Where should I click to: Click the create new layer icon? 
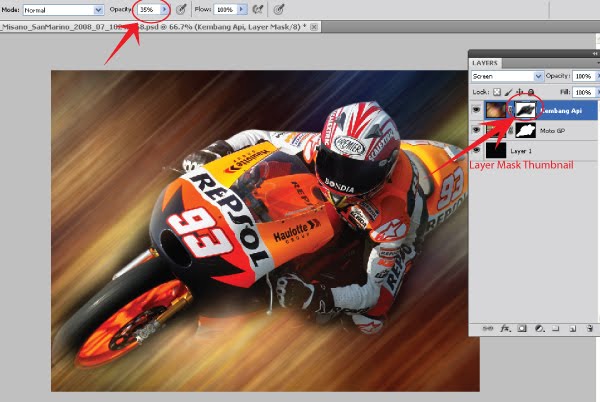coord(572,329)
